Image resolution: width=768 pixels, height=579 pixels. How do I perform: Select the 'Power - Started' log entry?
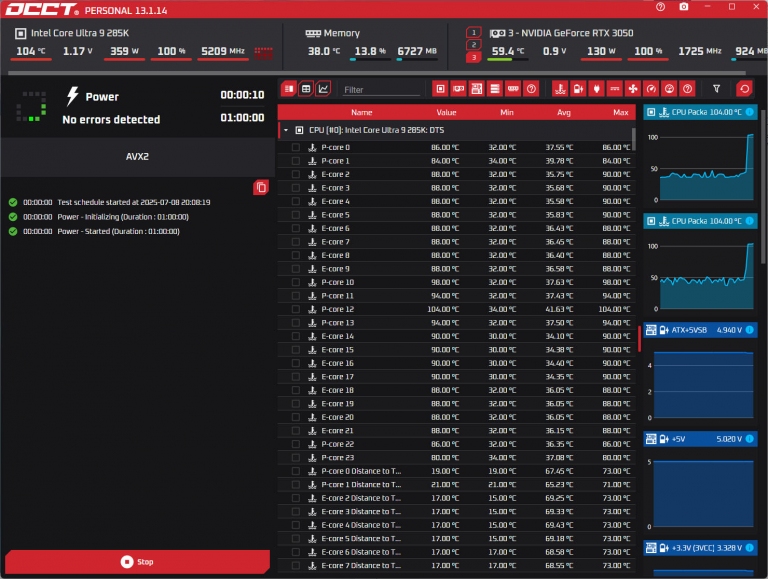tap(119, 231)
